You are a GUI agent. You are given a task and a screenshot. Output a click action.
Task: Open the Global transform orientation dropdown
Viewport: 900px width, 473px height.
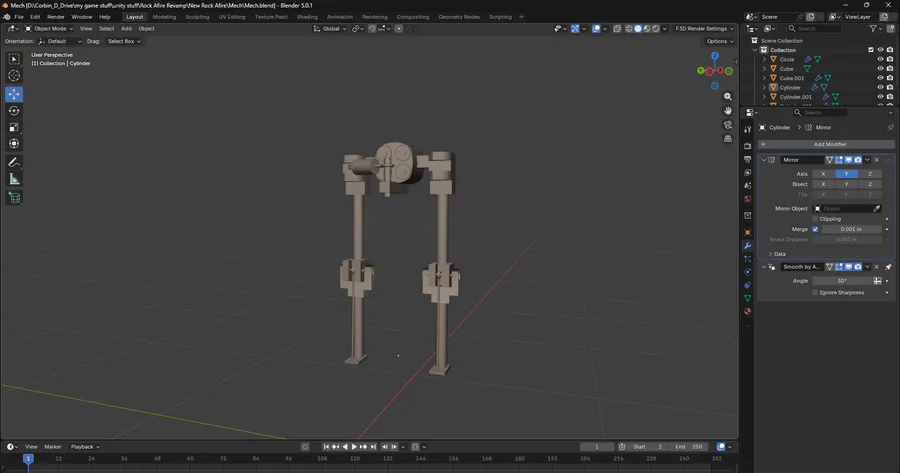tap(330, 28)
